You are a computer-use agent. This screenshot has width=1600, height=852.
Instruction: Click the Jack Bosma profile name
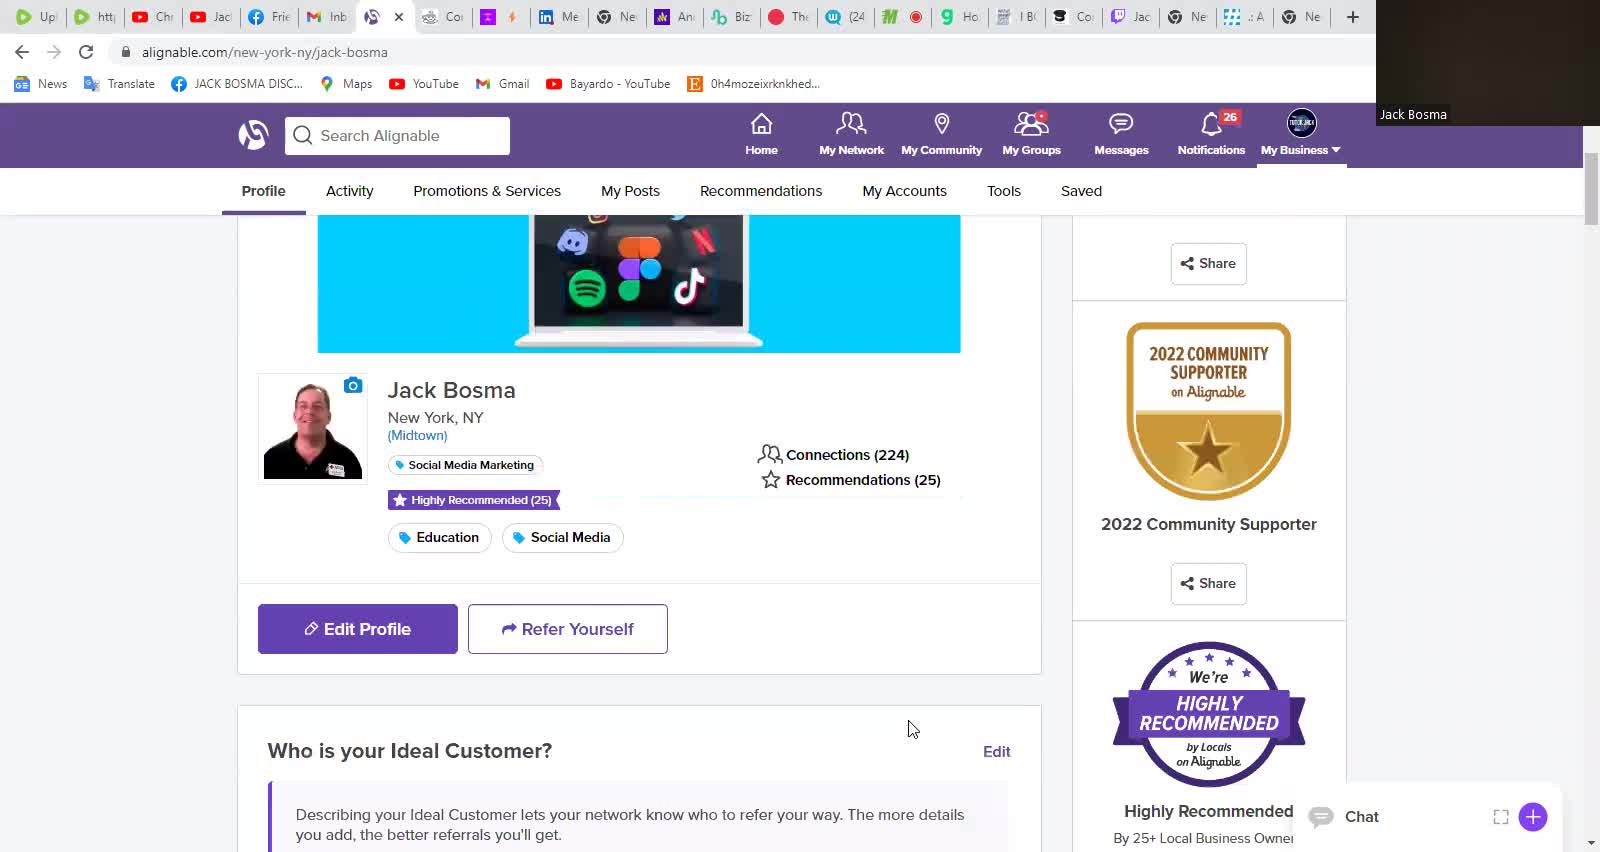[451, 390]
